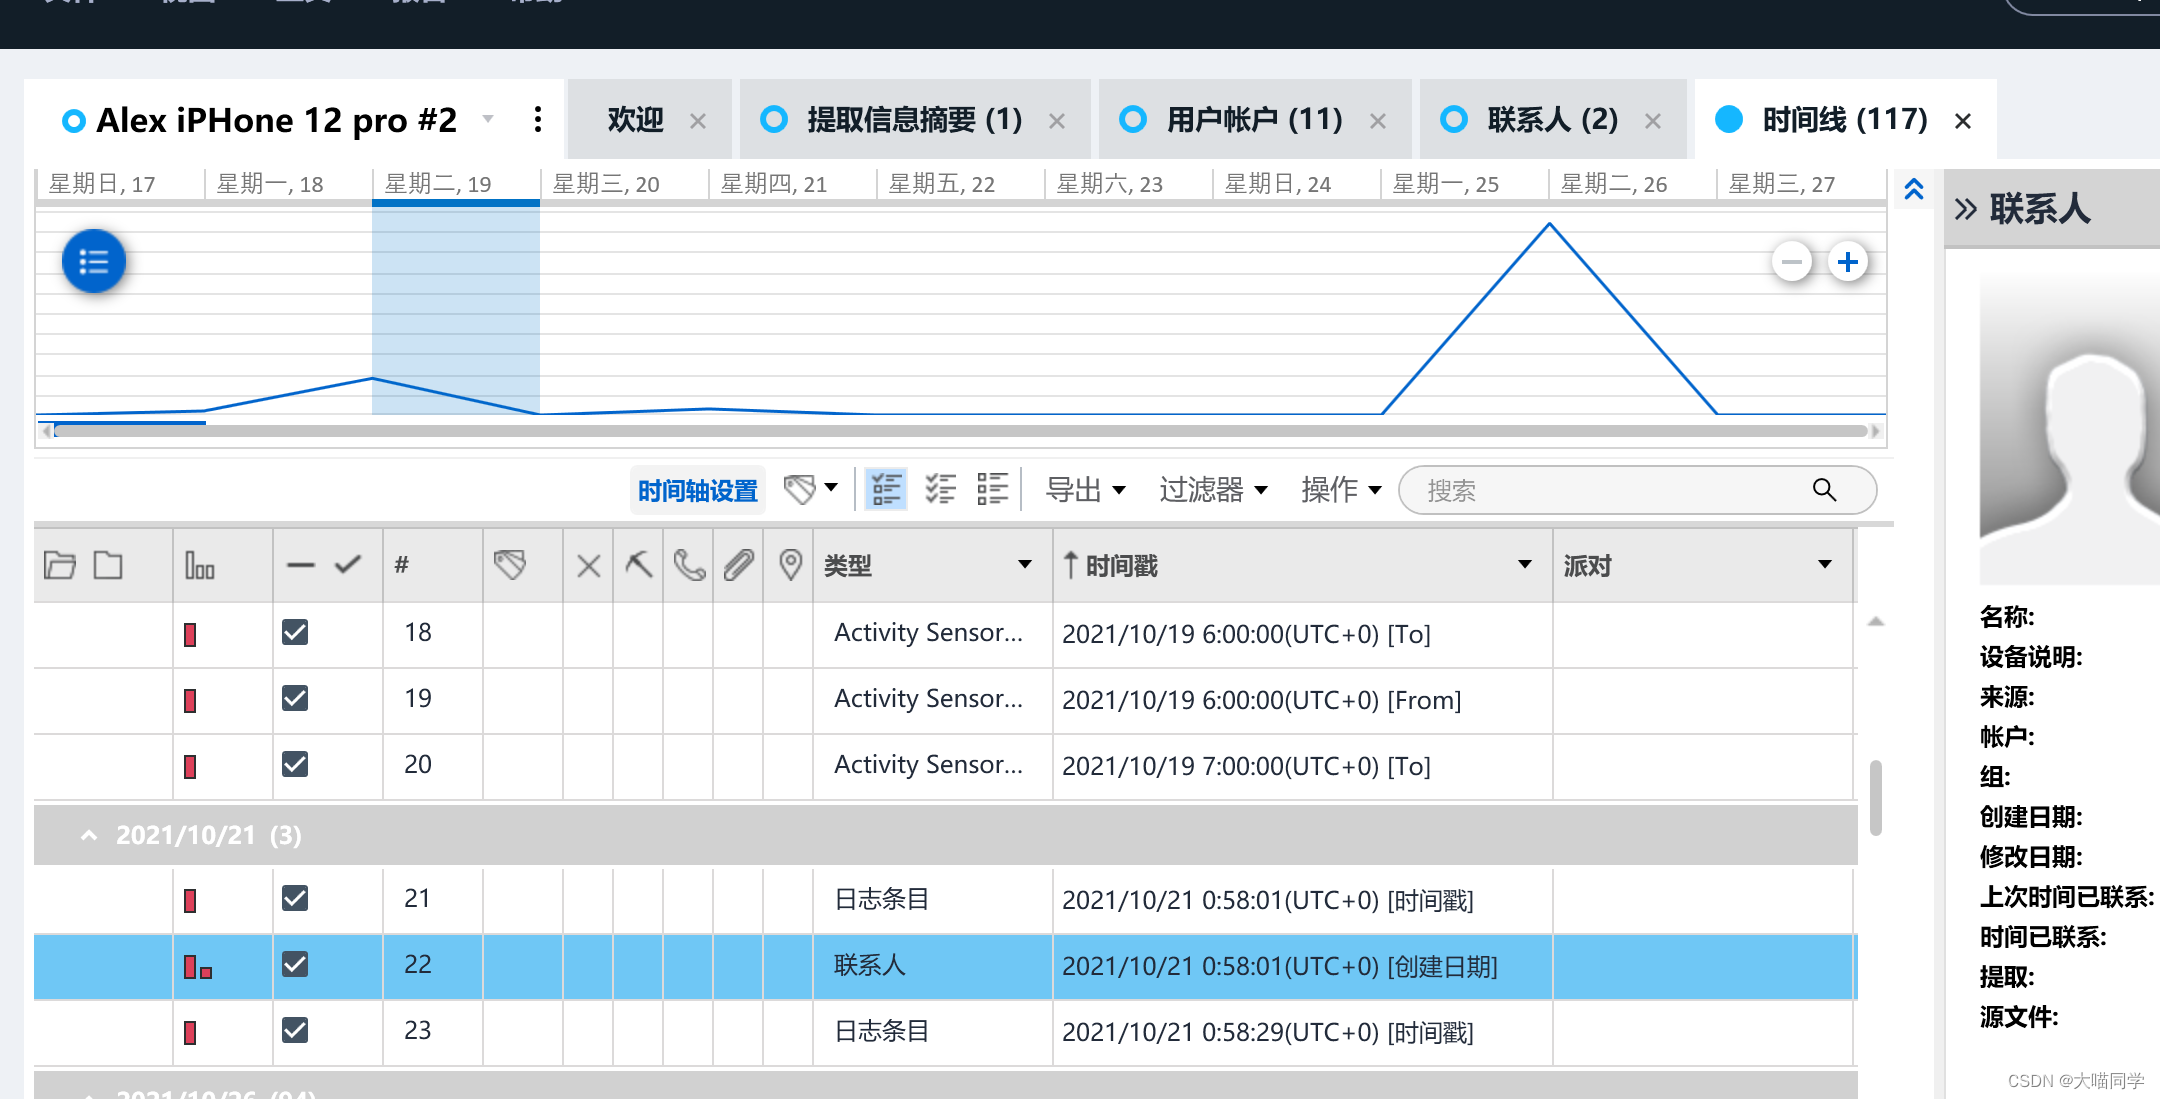Screen dimensions: 2160x1099
Task: Uncheck the checkbox in row 18
Action: (x=295, y=632)
